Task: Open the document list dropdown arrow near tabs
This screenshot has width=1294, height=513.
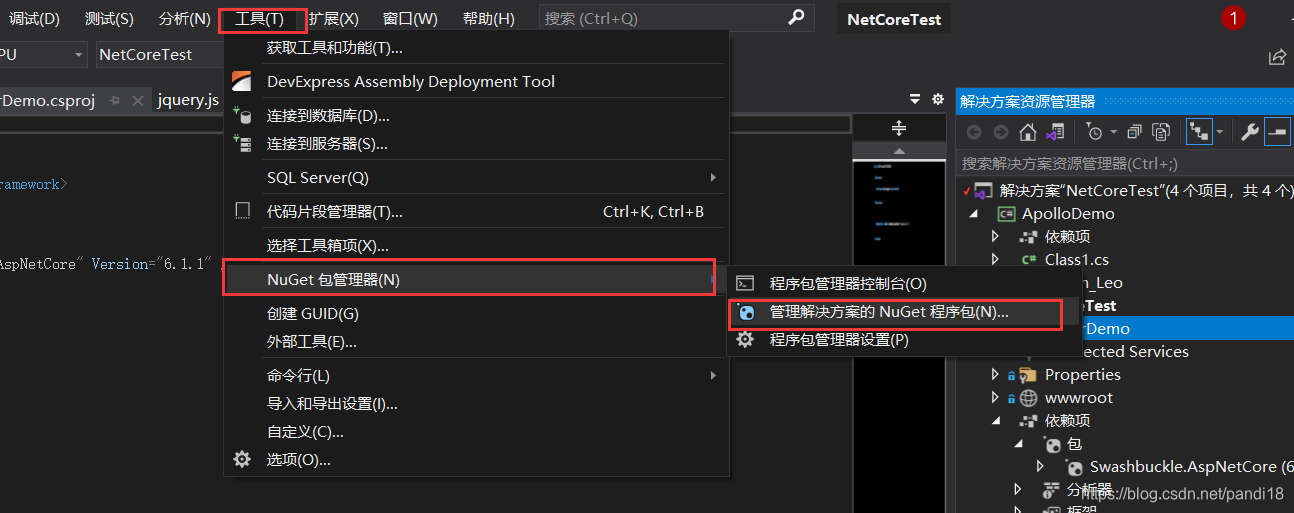Action: coord(915,99)
